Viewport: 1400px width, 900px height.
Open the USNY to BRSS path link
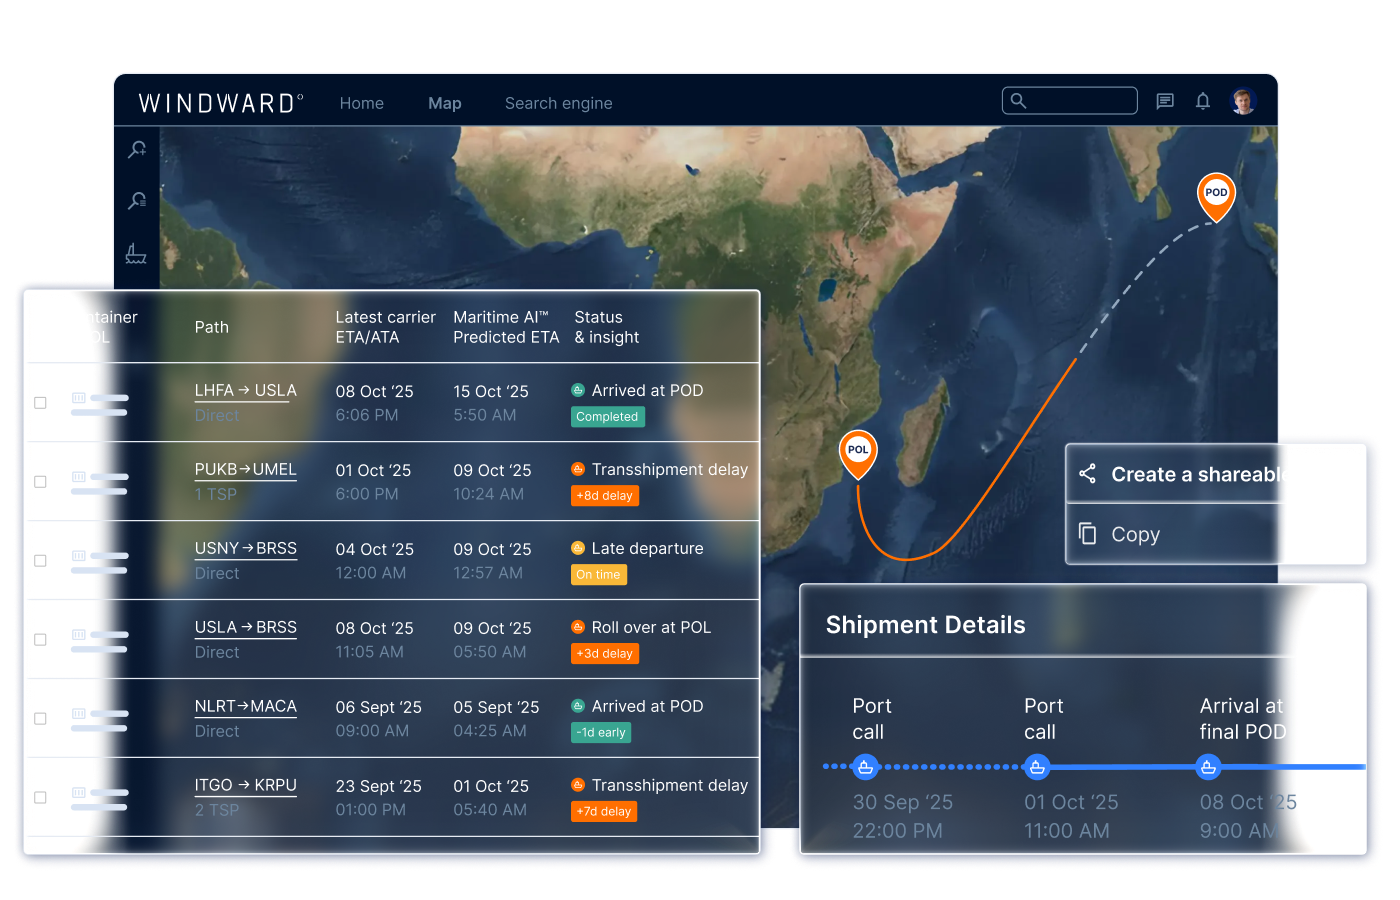[x=245, y=549]
